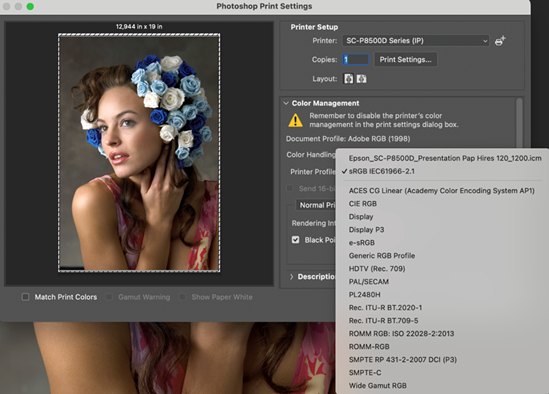Select ACES CG Linear profile
This screenshot has height=394, width=549.
coord(442,191)
